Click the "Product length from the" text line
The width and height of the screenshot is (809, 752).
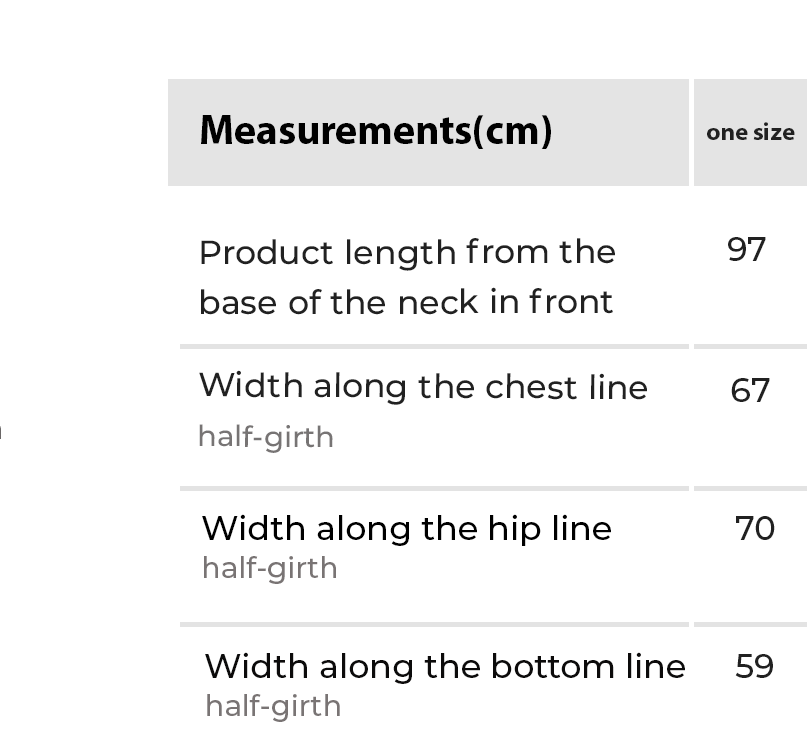click(407, 252)
